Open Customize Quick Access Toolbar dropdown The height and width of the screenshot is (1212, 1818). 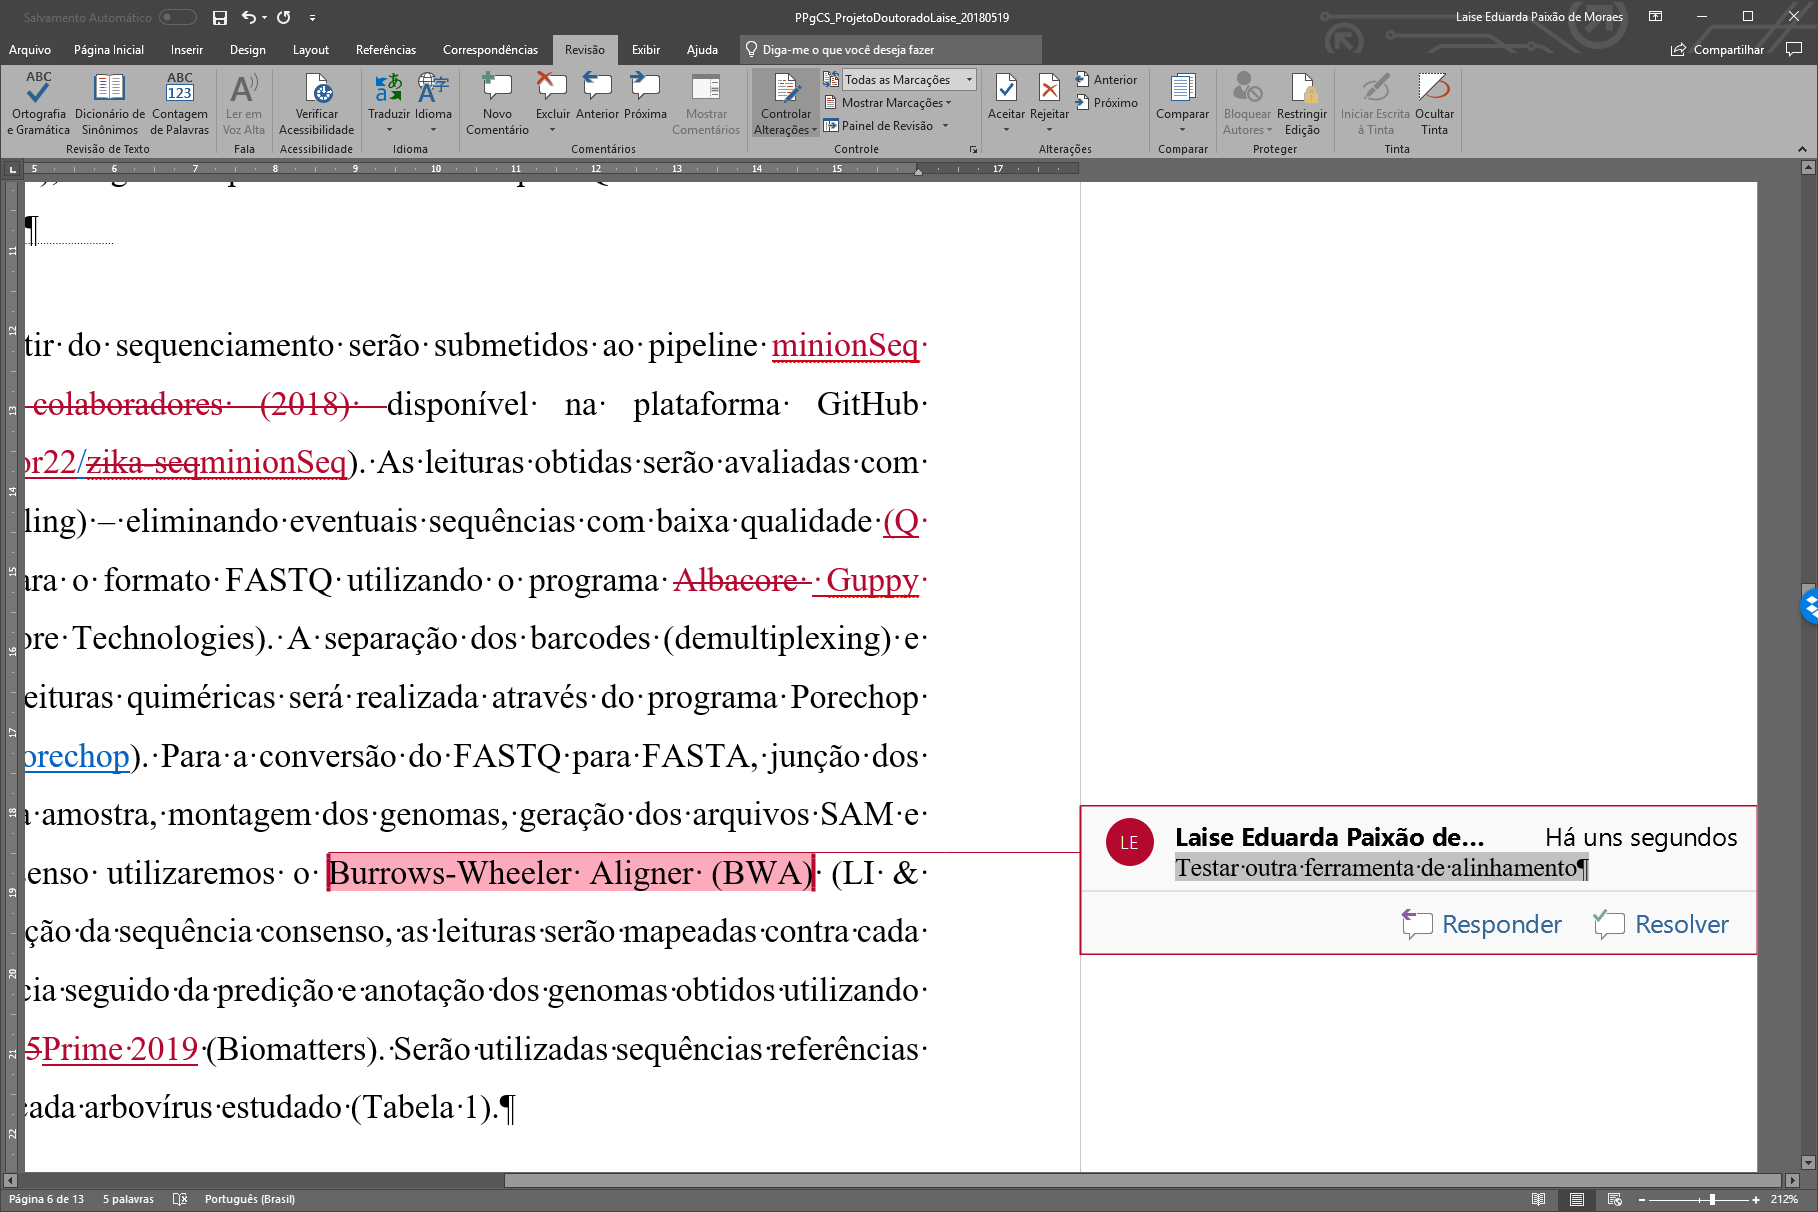click(312, 17)
